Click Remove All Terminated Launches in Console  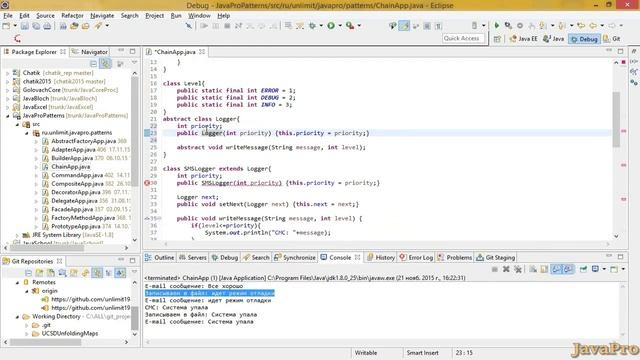518,269
